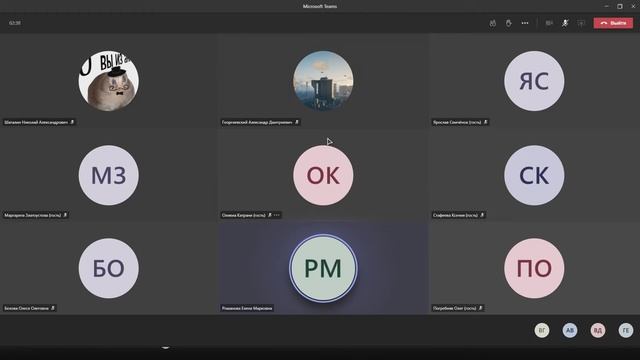
Task: Leave the meeting with red button
Action: pyautogui.click(x=613, y=23)
